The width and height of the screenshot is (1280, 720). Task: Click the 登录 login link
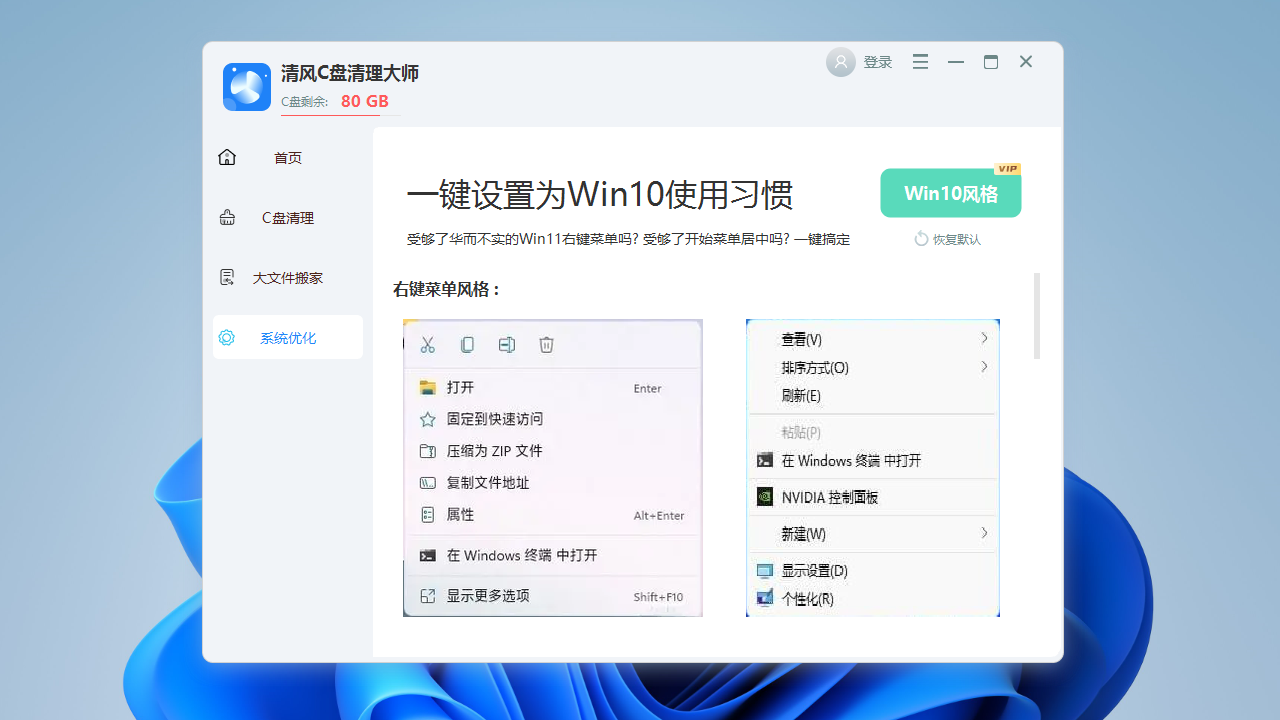pos(878,62)
